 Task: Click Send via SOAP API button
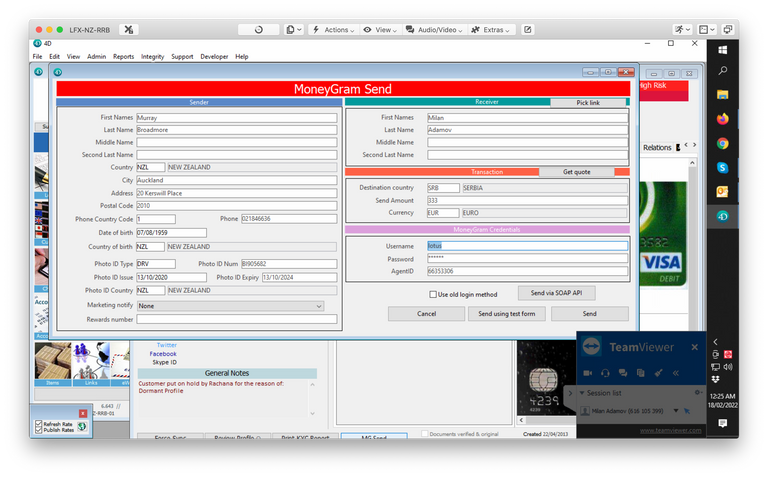pos(556,293)
